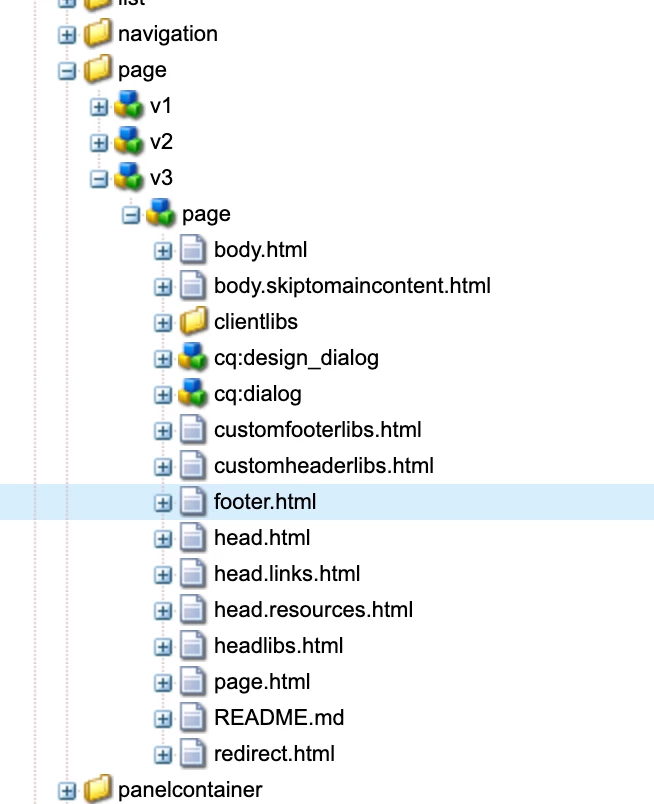Viewport: 654px width, 804px height.
Task: Click the cubes icon of the page node under v3
Action: tap(161, 213)
